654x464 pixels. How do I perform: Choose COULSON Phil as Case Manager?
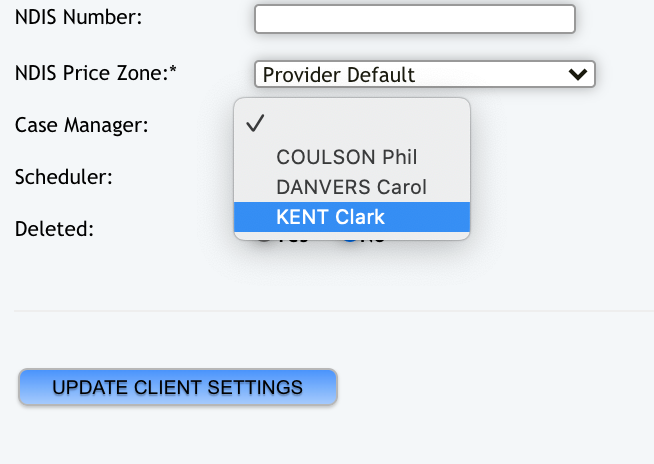(x=346, y=157)
